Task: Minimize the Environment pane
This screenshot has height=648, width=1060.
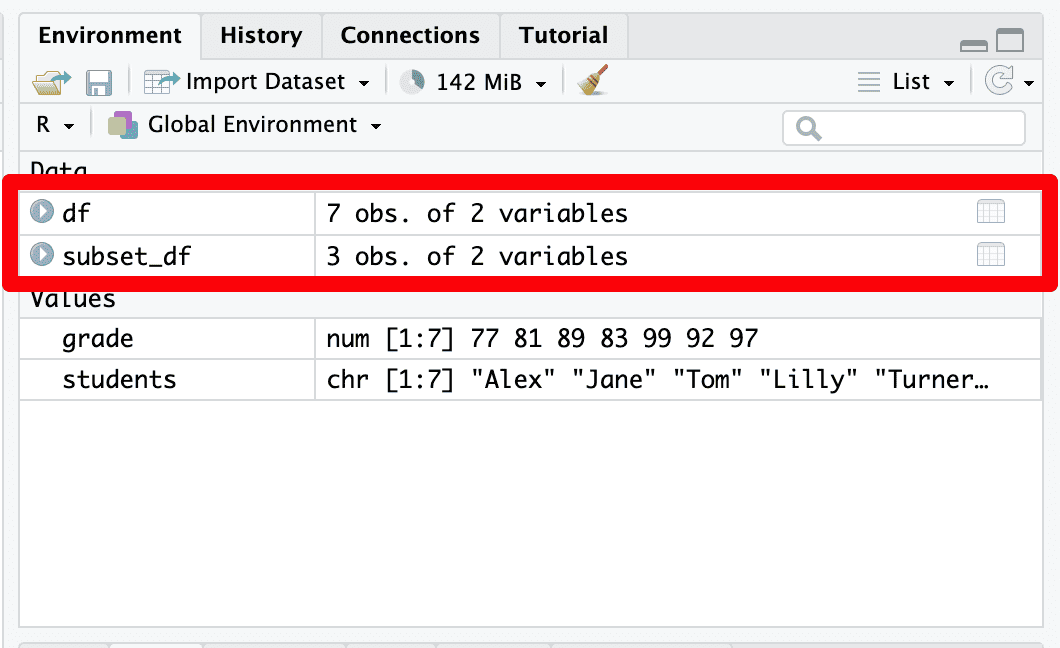Action: coord(973,45)
